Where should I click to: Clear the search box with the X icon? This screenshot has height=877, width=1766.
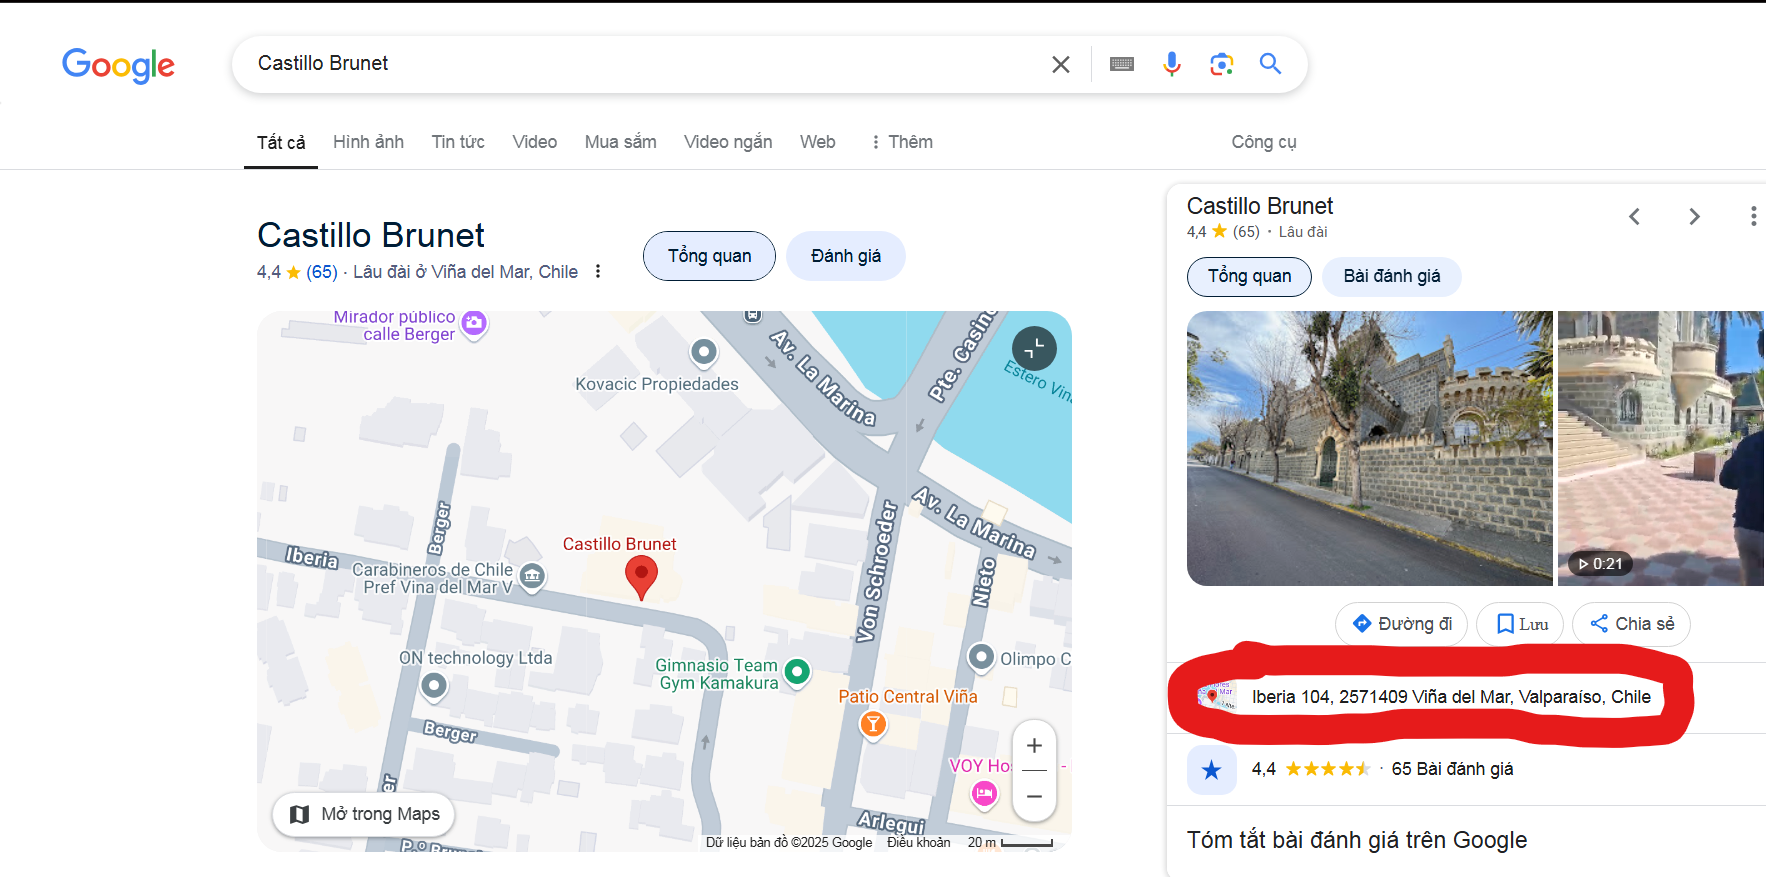(1061, 65)
